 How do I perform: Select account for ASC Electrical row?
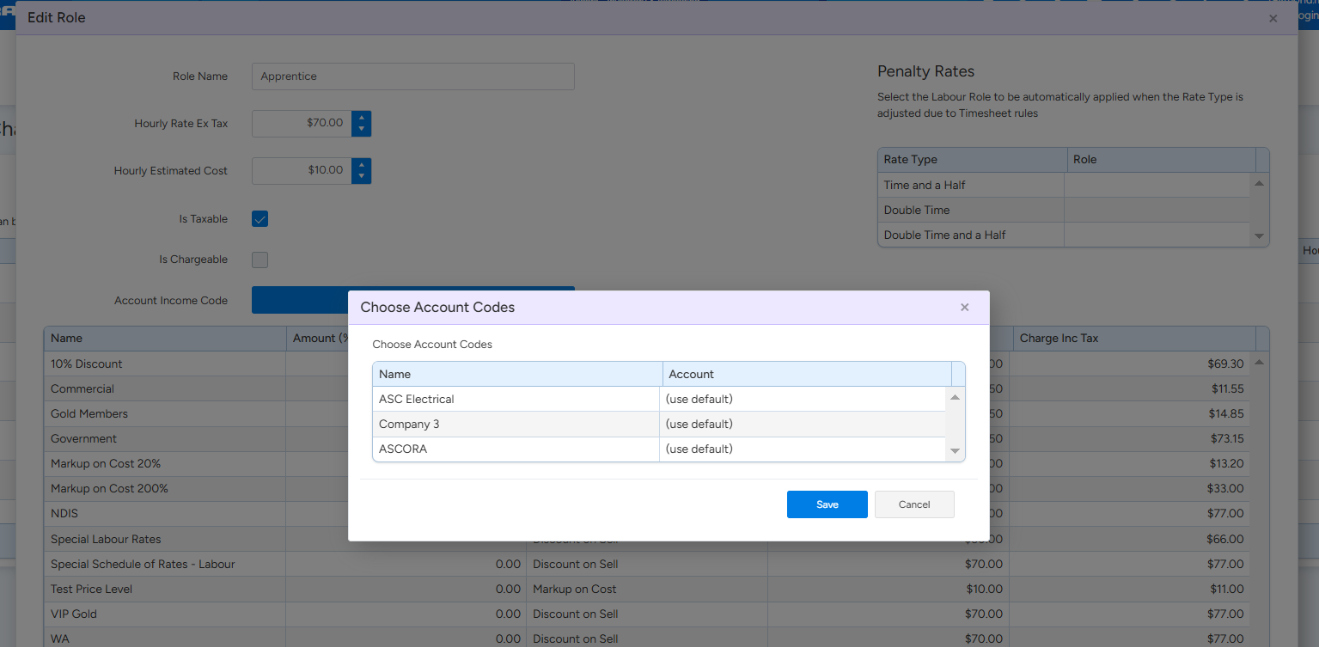(x=802, y=399)
